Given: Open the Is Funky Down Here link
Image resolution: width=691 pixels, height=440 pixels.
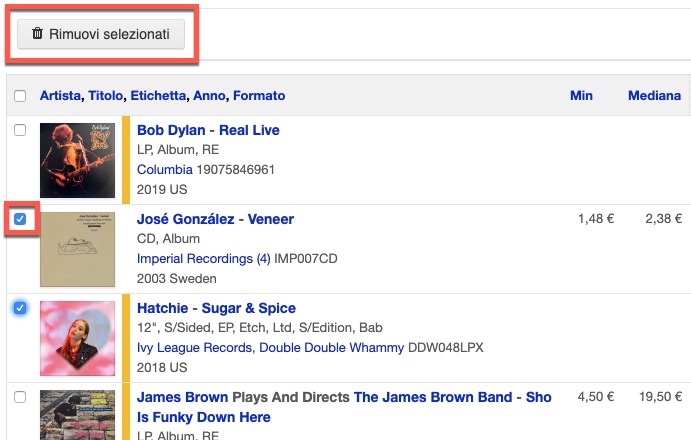Looking at the screenshot, I should click(204, 417).
